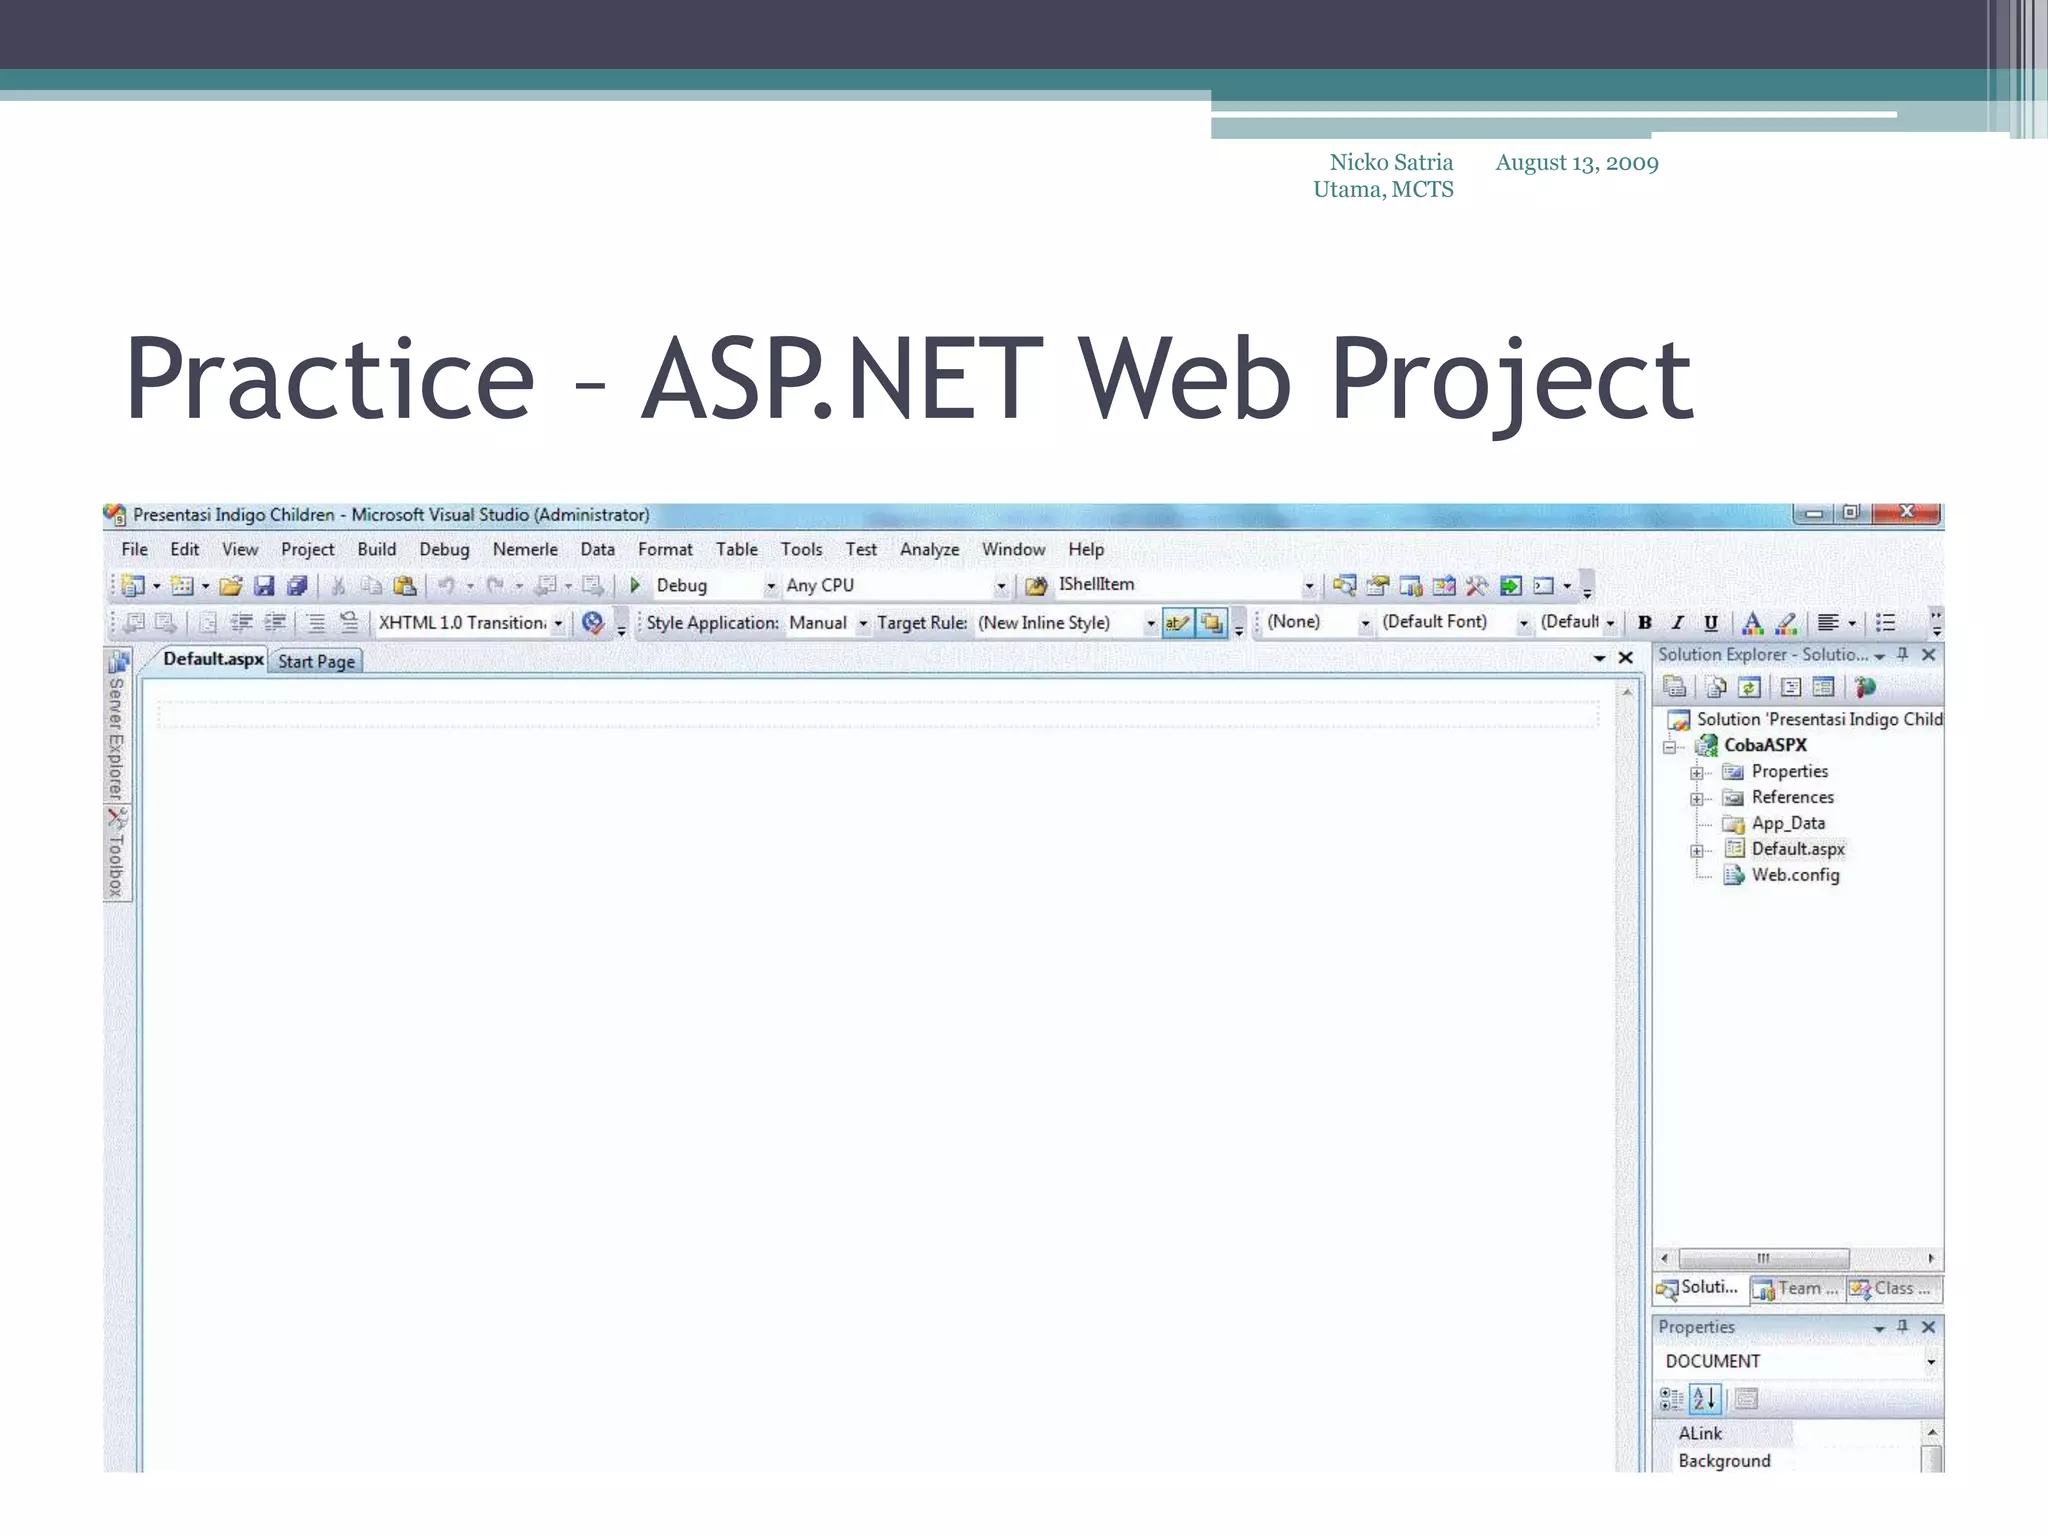Click the Add New Item icon
2048x1536 pixels.
pos(182,585)
